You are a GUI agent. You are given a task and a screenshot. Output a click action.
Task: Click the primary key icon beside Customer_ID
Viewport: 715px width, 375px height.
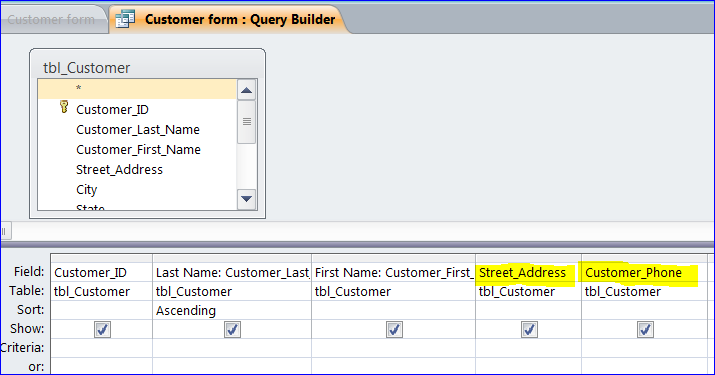point(64,107)
